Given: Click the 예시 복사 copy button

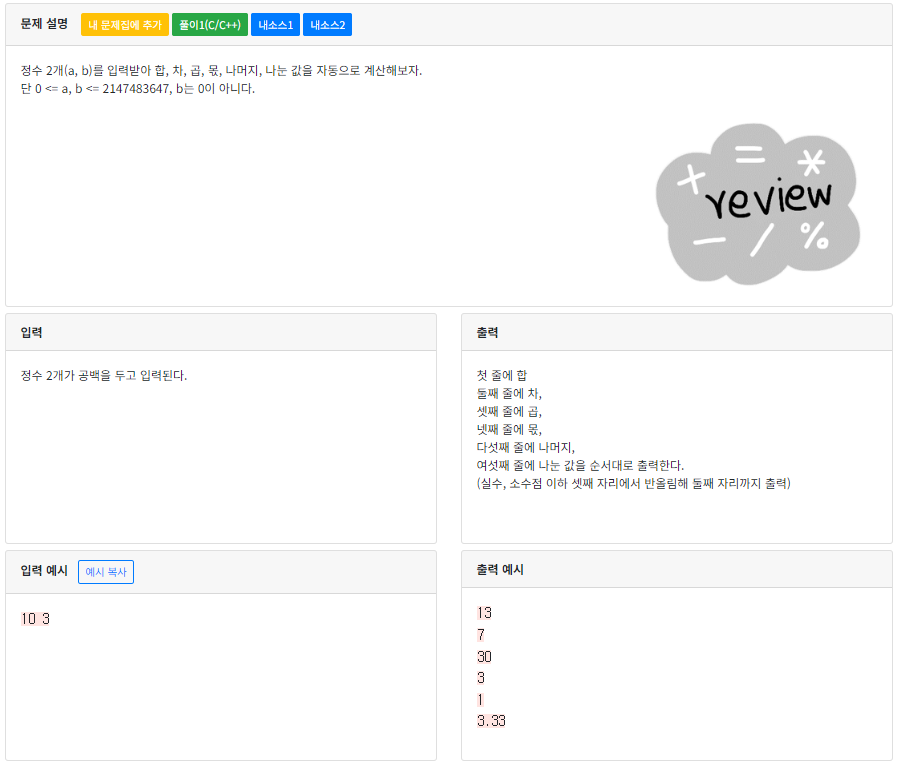Looking at the screenshot, I should tap(105, 571).
